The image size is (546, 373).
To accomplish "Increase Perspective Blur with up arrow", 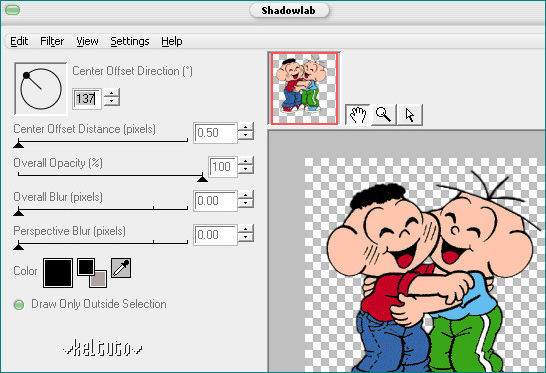I will click(246, 229).
